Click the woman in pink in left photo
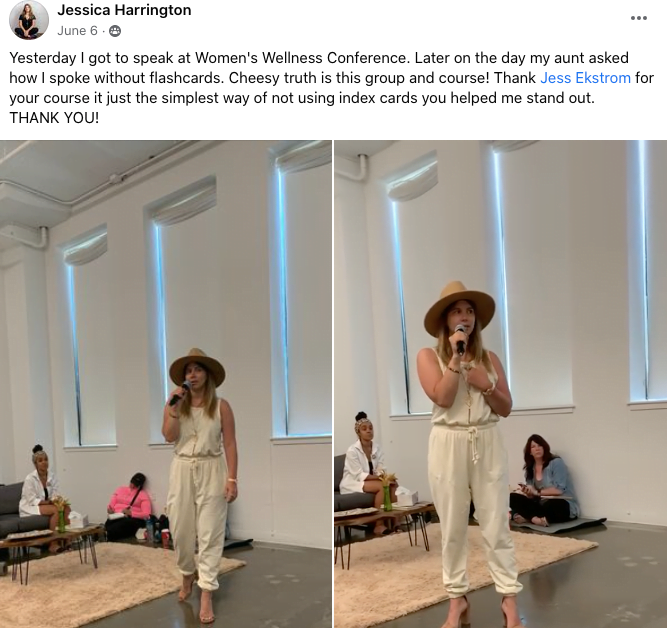This screenshot has width=667, height=628. pyautogui.click(x=130, y=505)
